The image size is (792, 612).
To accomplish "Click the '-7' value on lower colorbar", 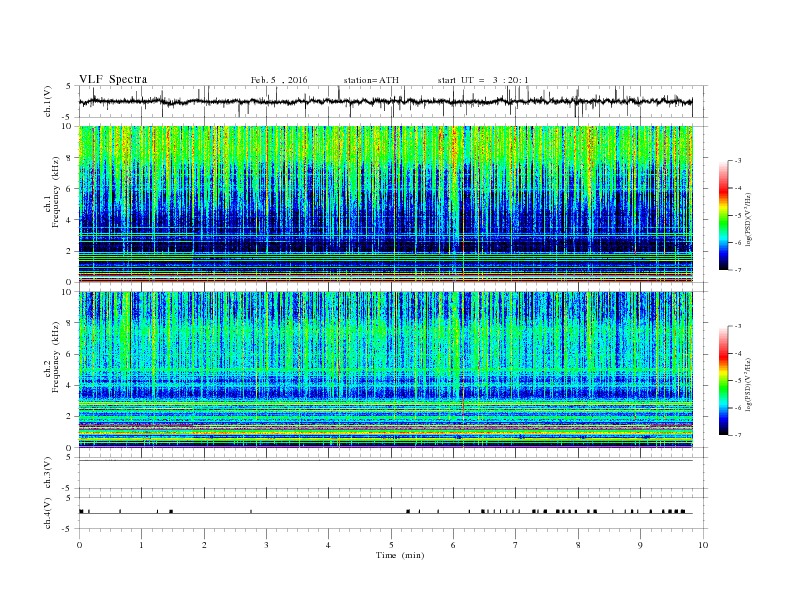I will pos(738,435).
